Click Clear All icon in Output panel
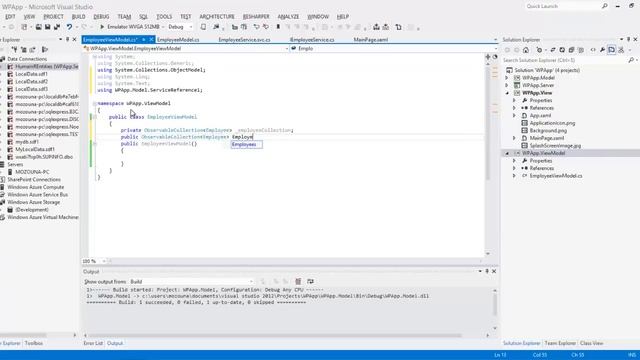Image resolution: width=640 pixels, height=360 pixels. (298, 281)
